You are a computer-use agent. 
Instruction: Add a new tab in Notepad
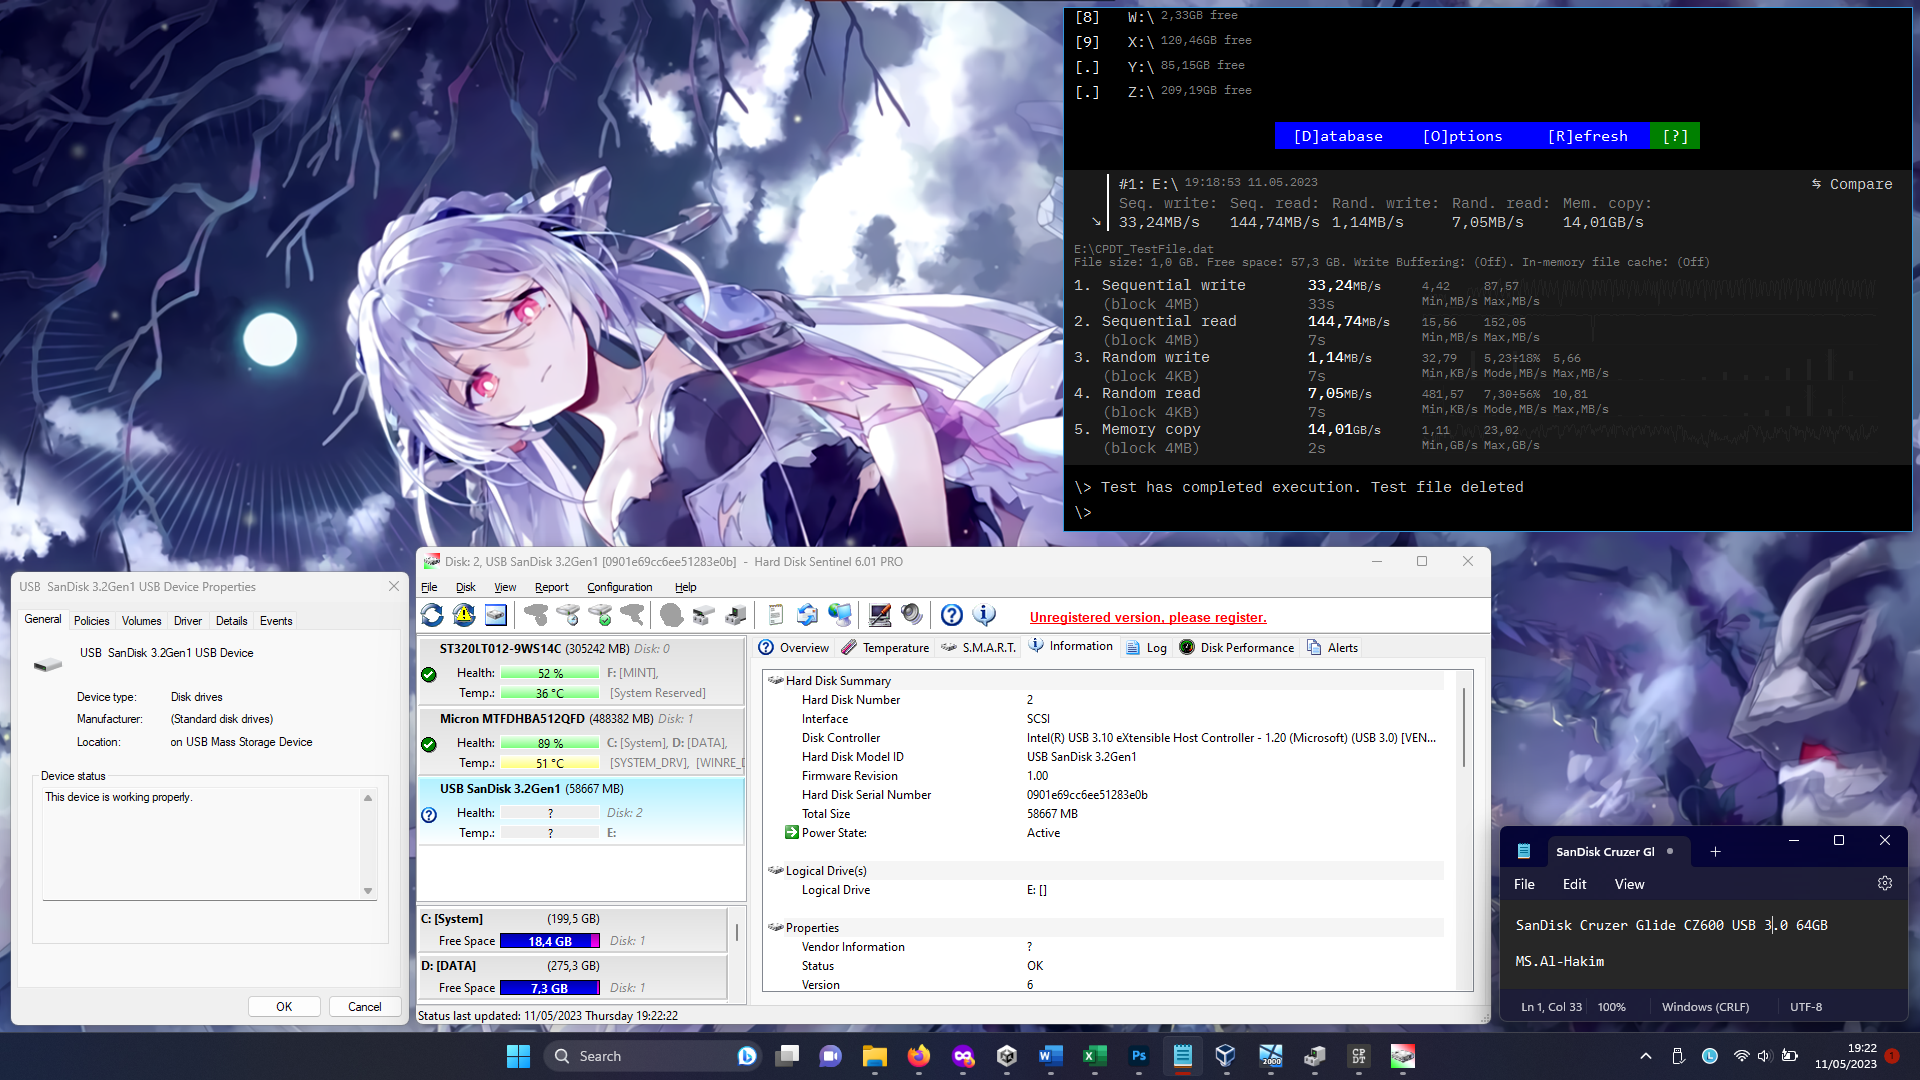pyautogui.click(x=1715, y=851)
